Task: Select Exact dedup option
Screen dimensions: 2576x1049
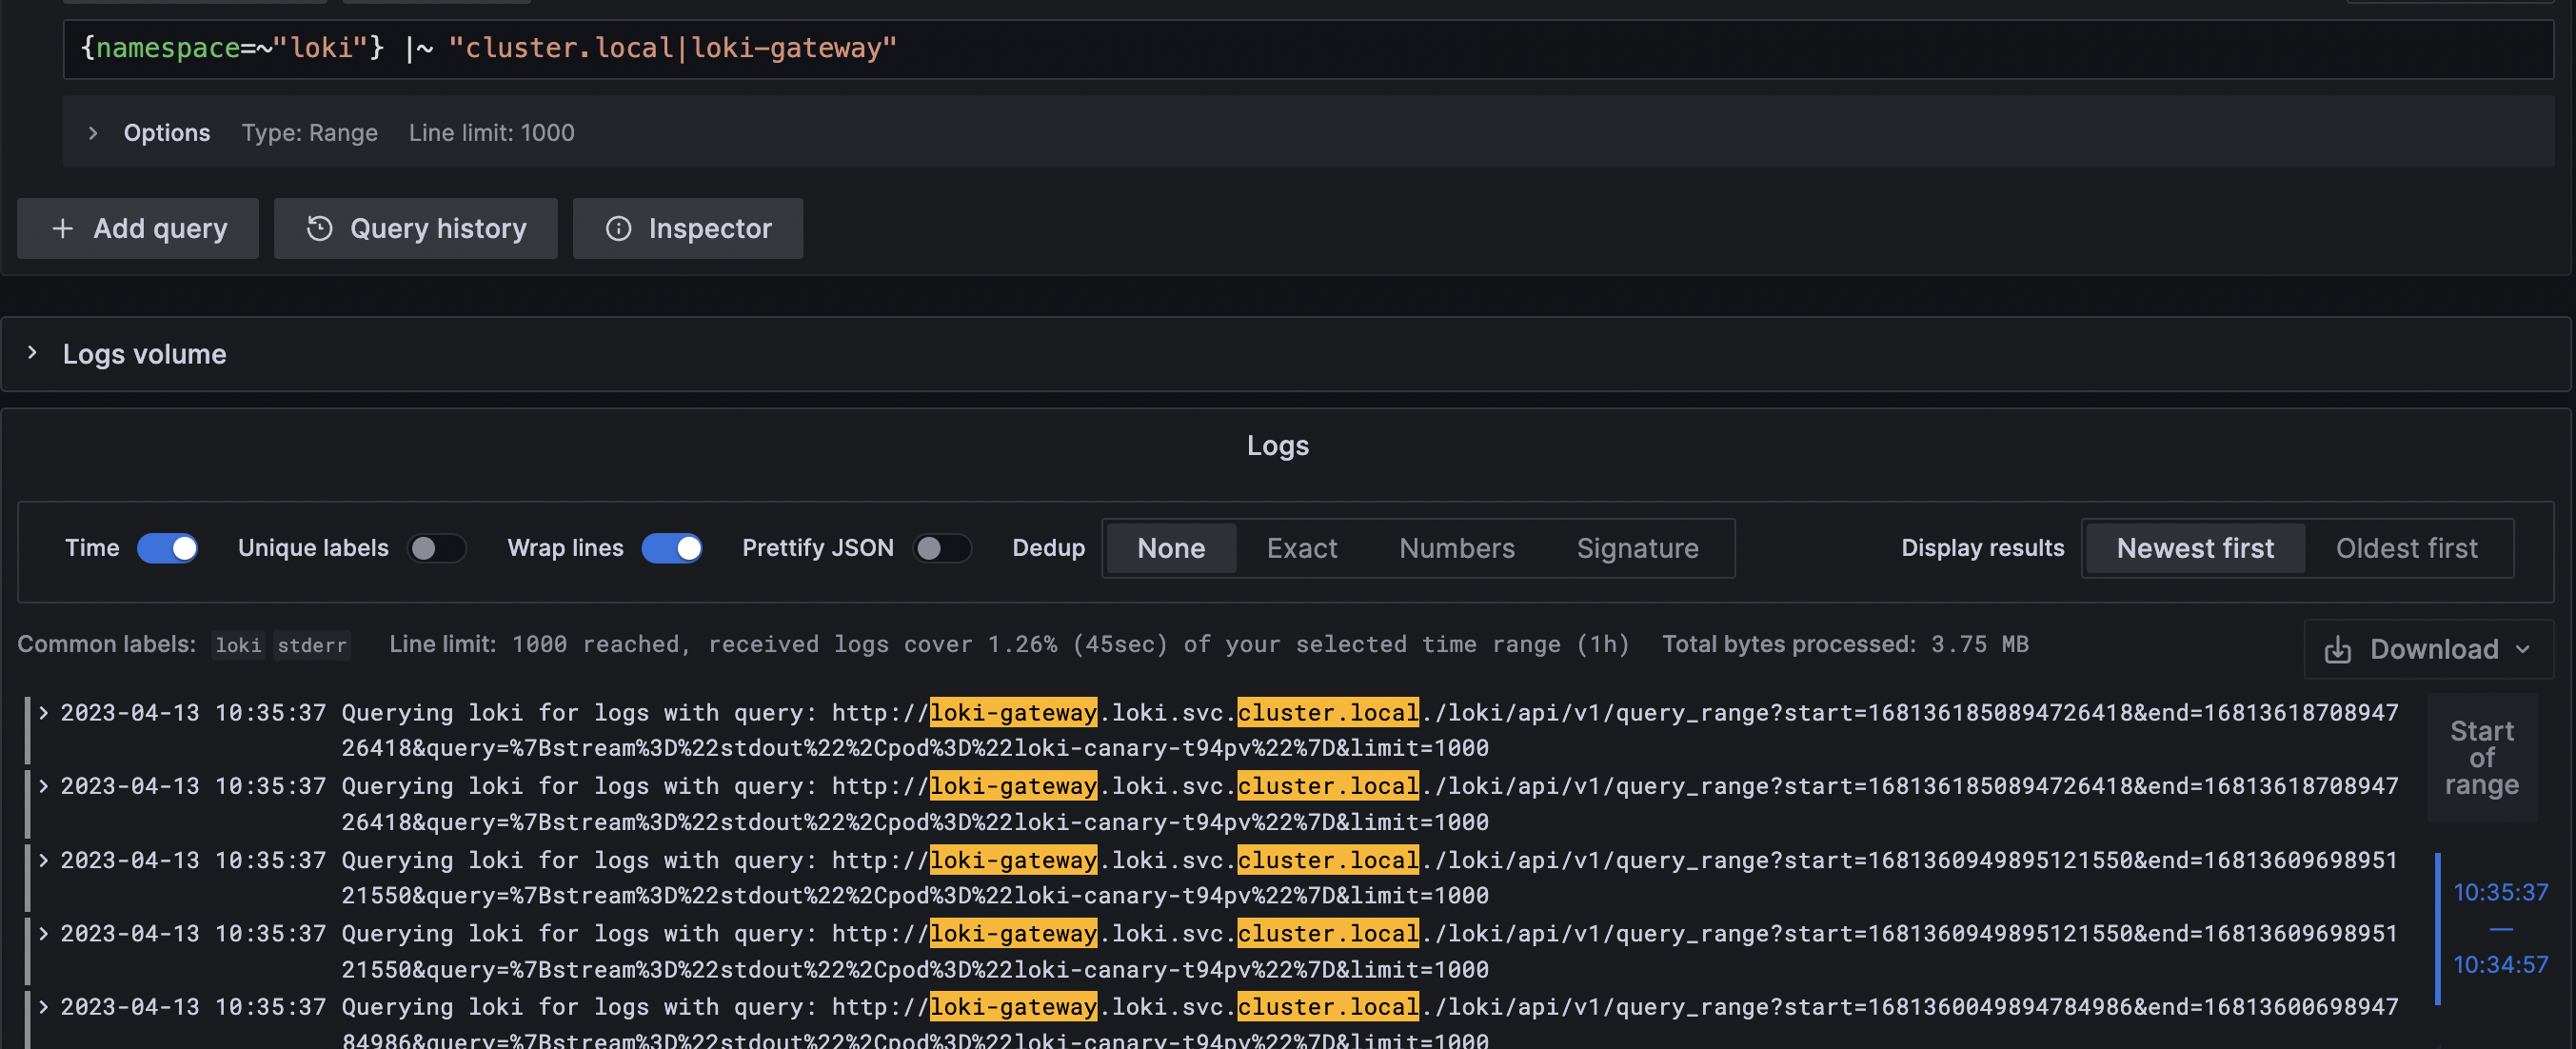Action: pos(1301,548)
